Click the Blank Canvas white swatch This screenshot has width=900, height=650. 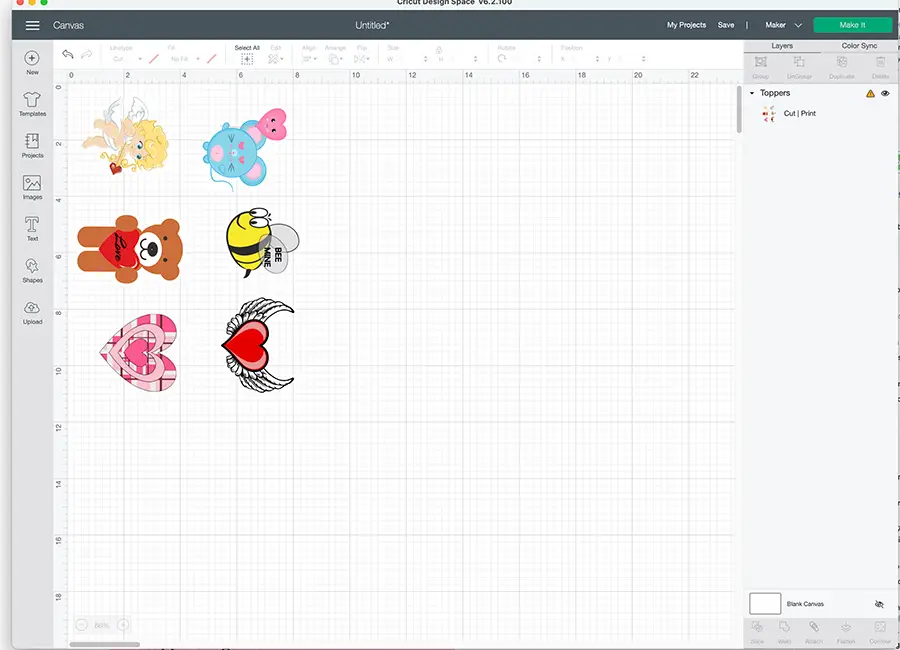coord(765,604)
